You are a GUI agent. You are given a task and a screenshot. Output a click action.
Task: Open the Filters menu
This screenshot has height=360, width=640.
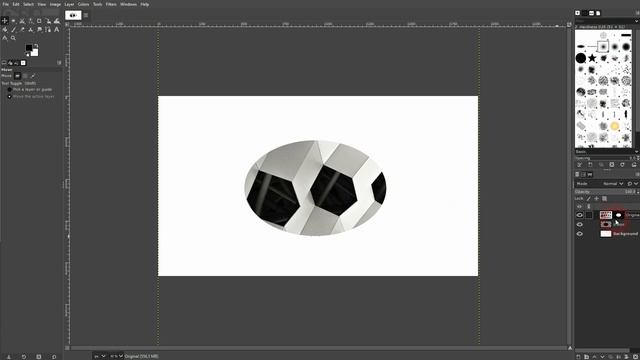[x=111, y=4]
